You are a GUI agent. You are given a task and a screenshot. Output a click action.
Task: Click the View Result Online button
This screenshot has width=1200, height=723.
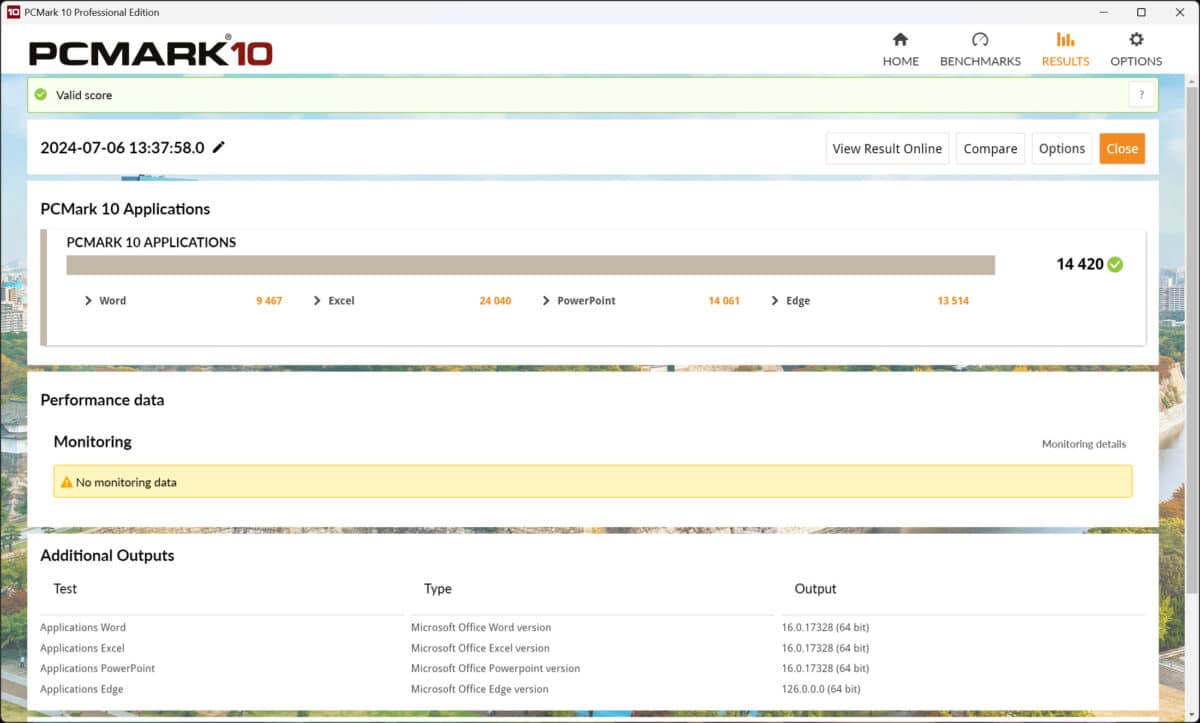pos(887,148)
